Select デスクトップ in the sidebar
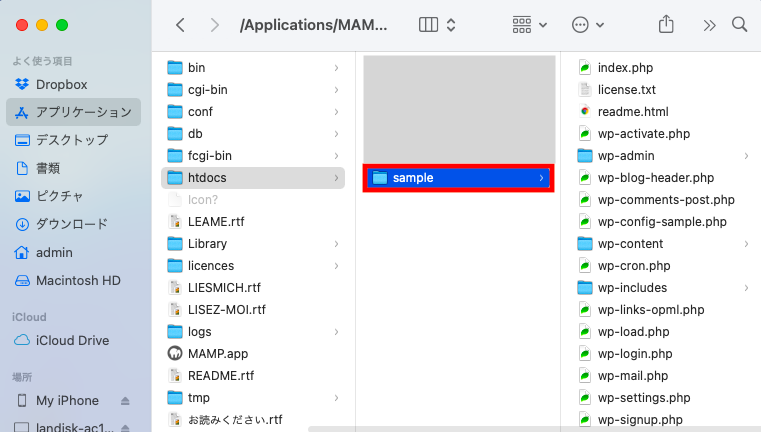The image size is (761, 432). pyautogui.click(x=73, y=140)
